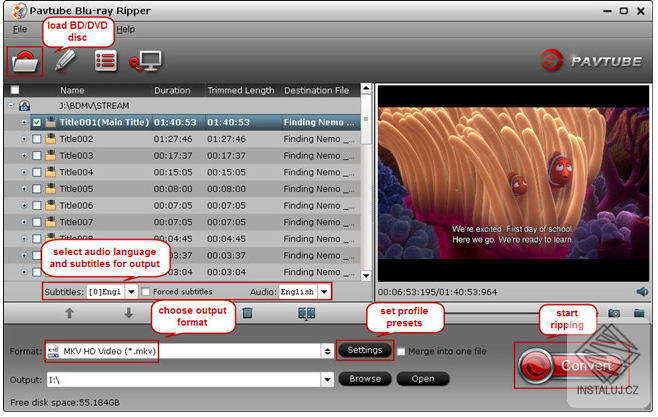Mute the preview volume speaker
Viewport: 658px width, 417px height.
click(x=642, y=292)
